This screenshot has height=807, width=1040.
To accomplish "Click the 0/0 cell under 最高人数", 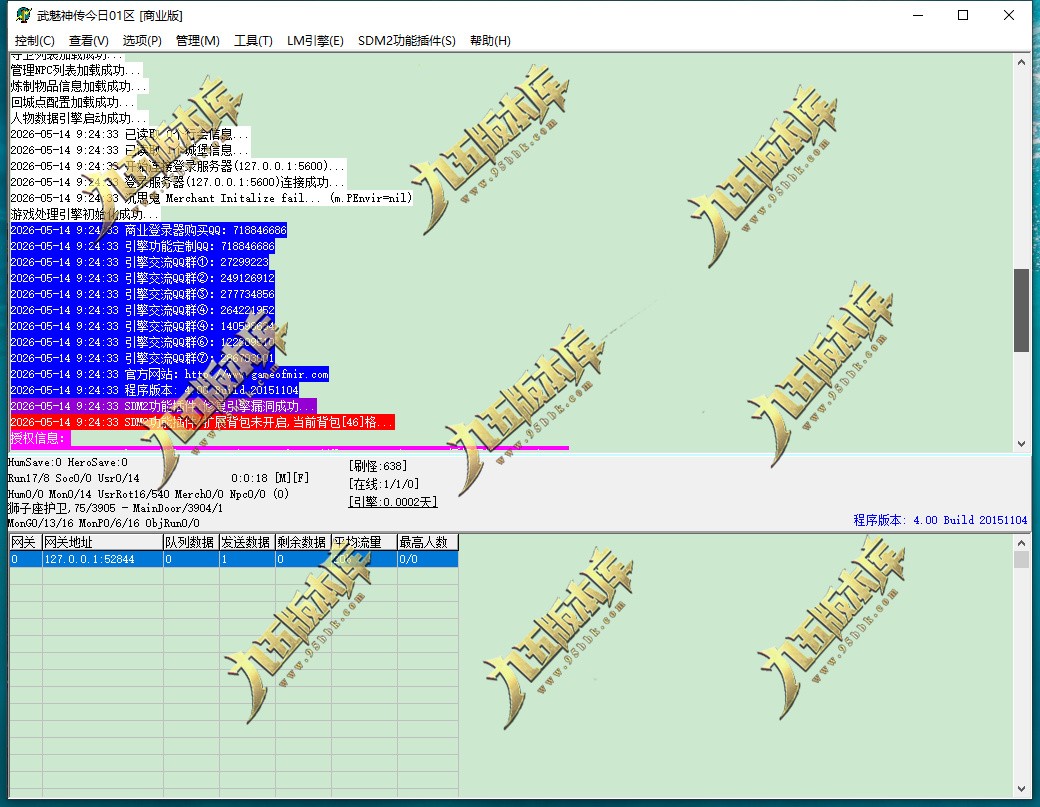I will click(x=428, y=559).
